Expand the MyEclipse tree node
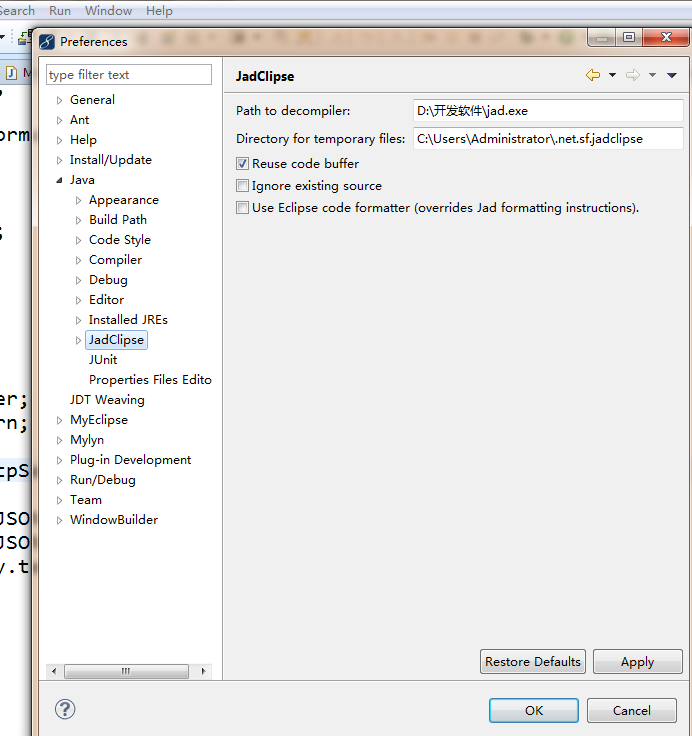Screen dimensions: 692x736 (x=59, y=420)
